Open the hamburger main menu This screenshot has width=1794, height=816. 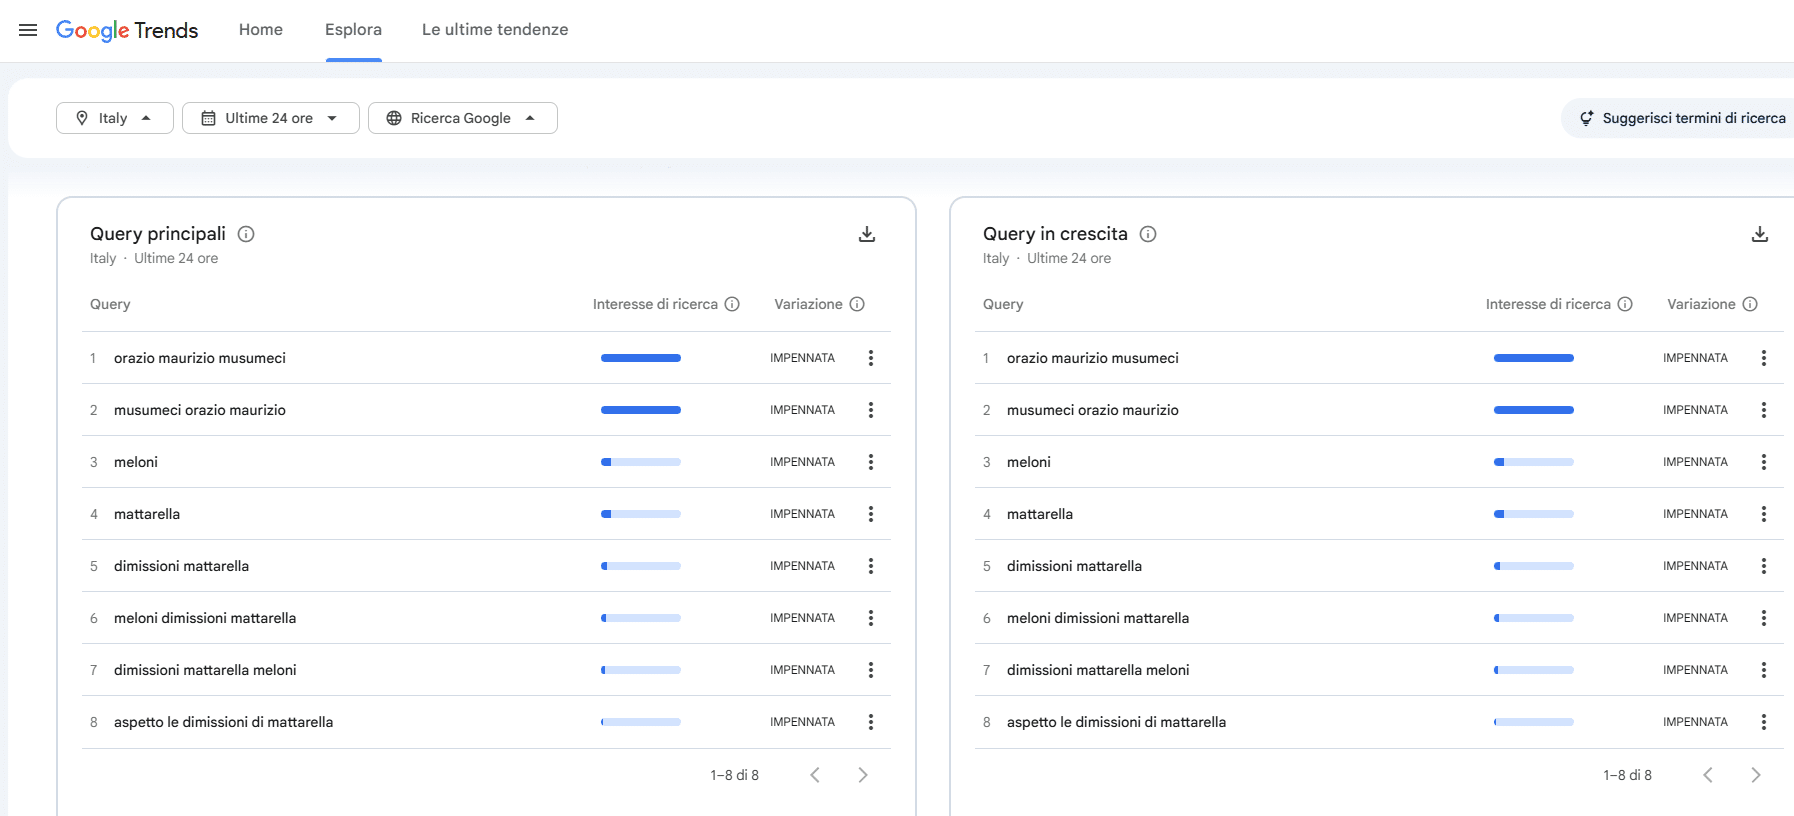pyautogui.click(x=28, y=30)
